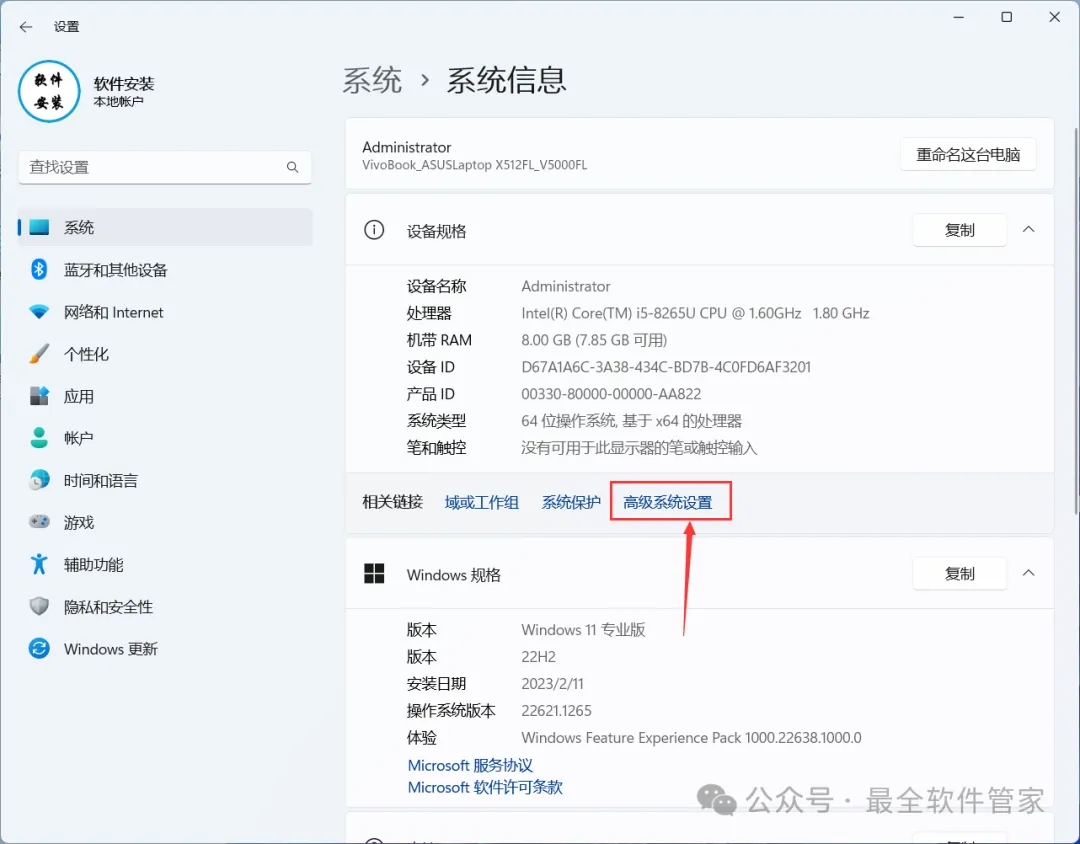The width and height of the screenshot is (1080, 844).
Task: Select Windows 更新 menu item
Action: point(165,649)
